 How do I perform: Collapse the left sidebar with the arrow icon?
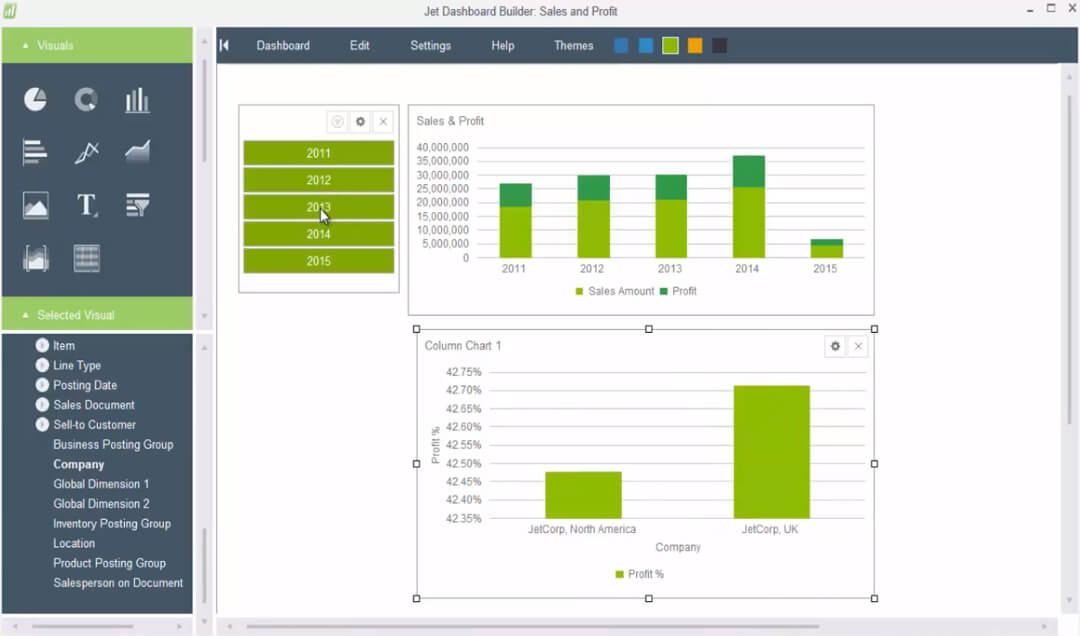click(x=224, y=45)
